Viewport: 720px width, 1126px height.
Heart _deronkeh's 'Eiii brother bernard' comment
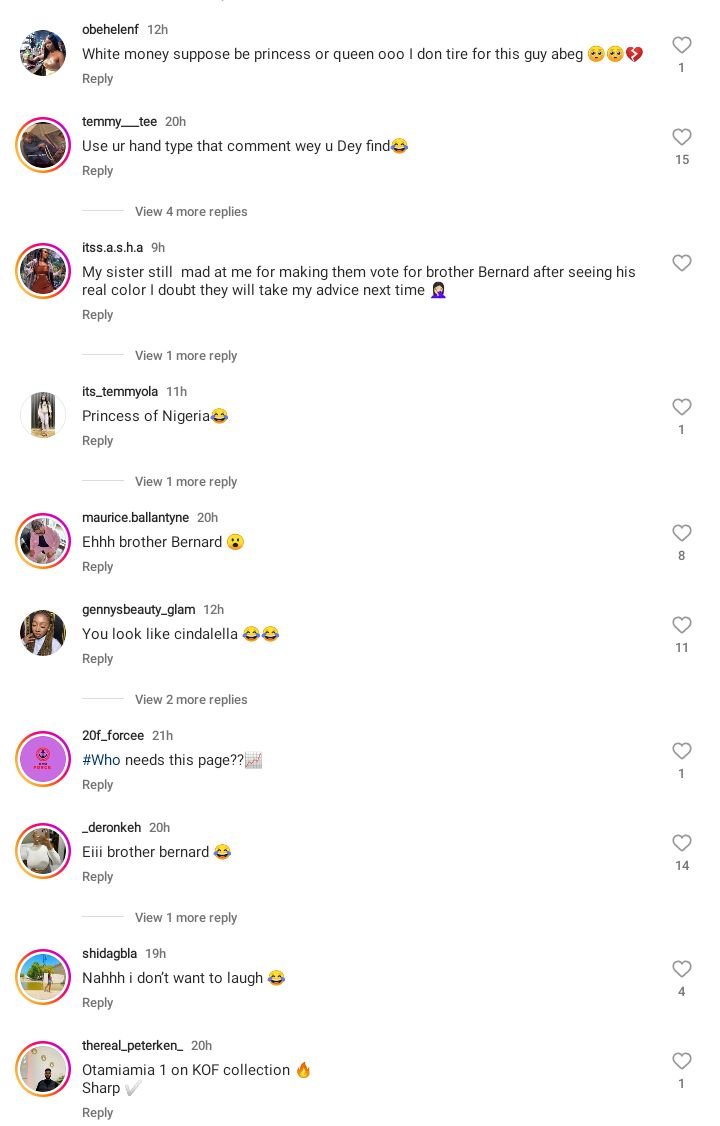point(682,843)
